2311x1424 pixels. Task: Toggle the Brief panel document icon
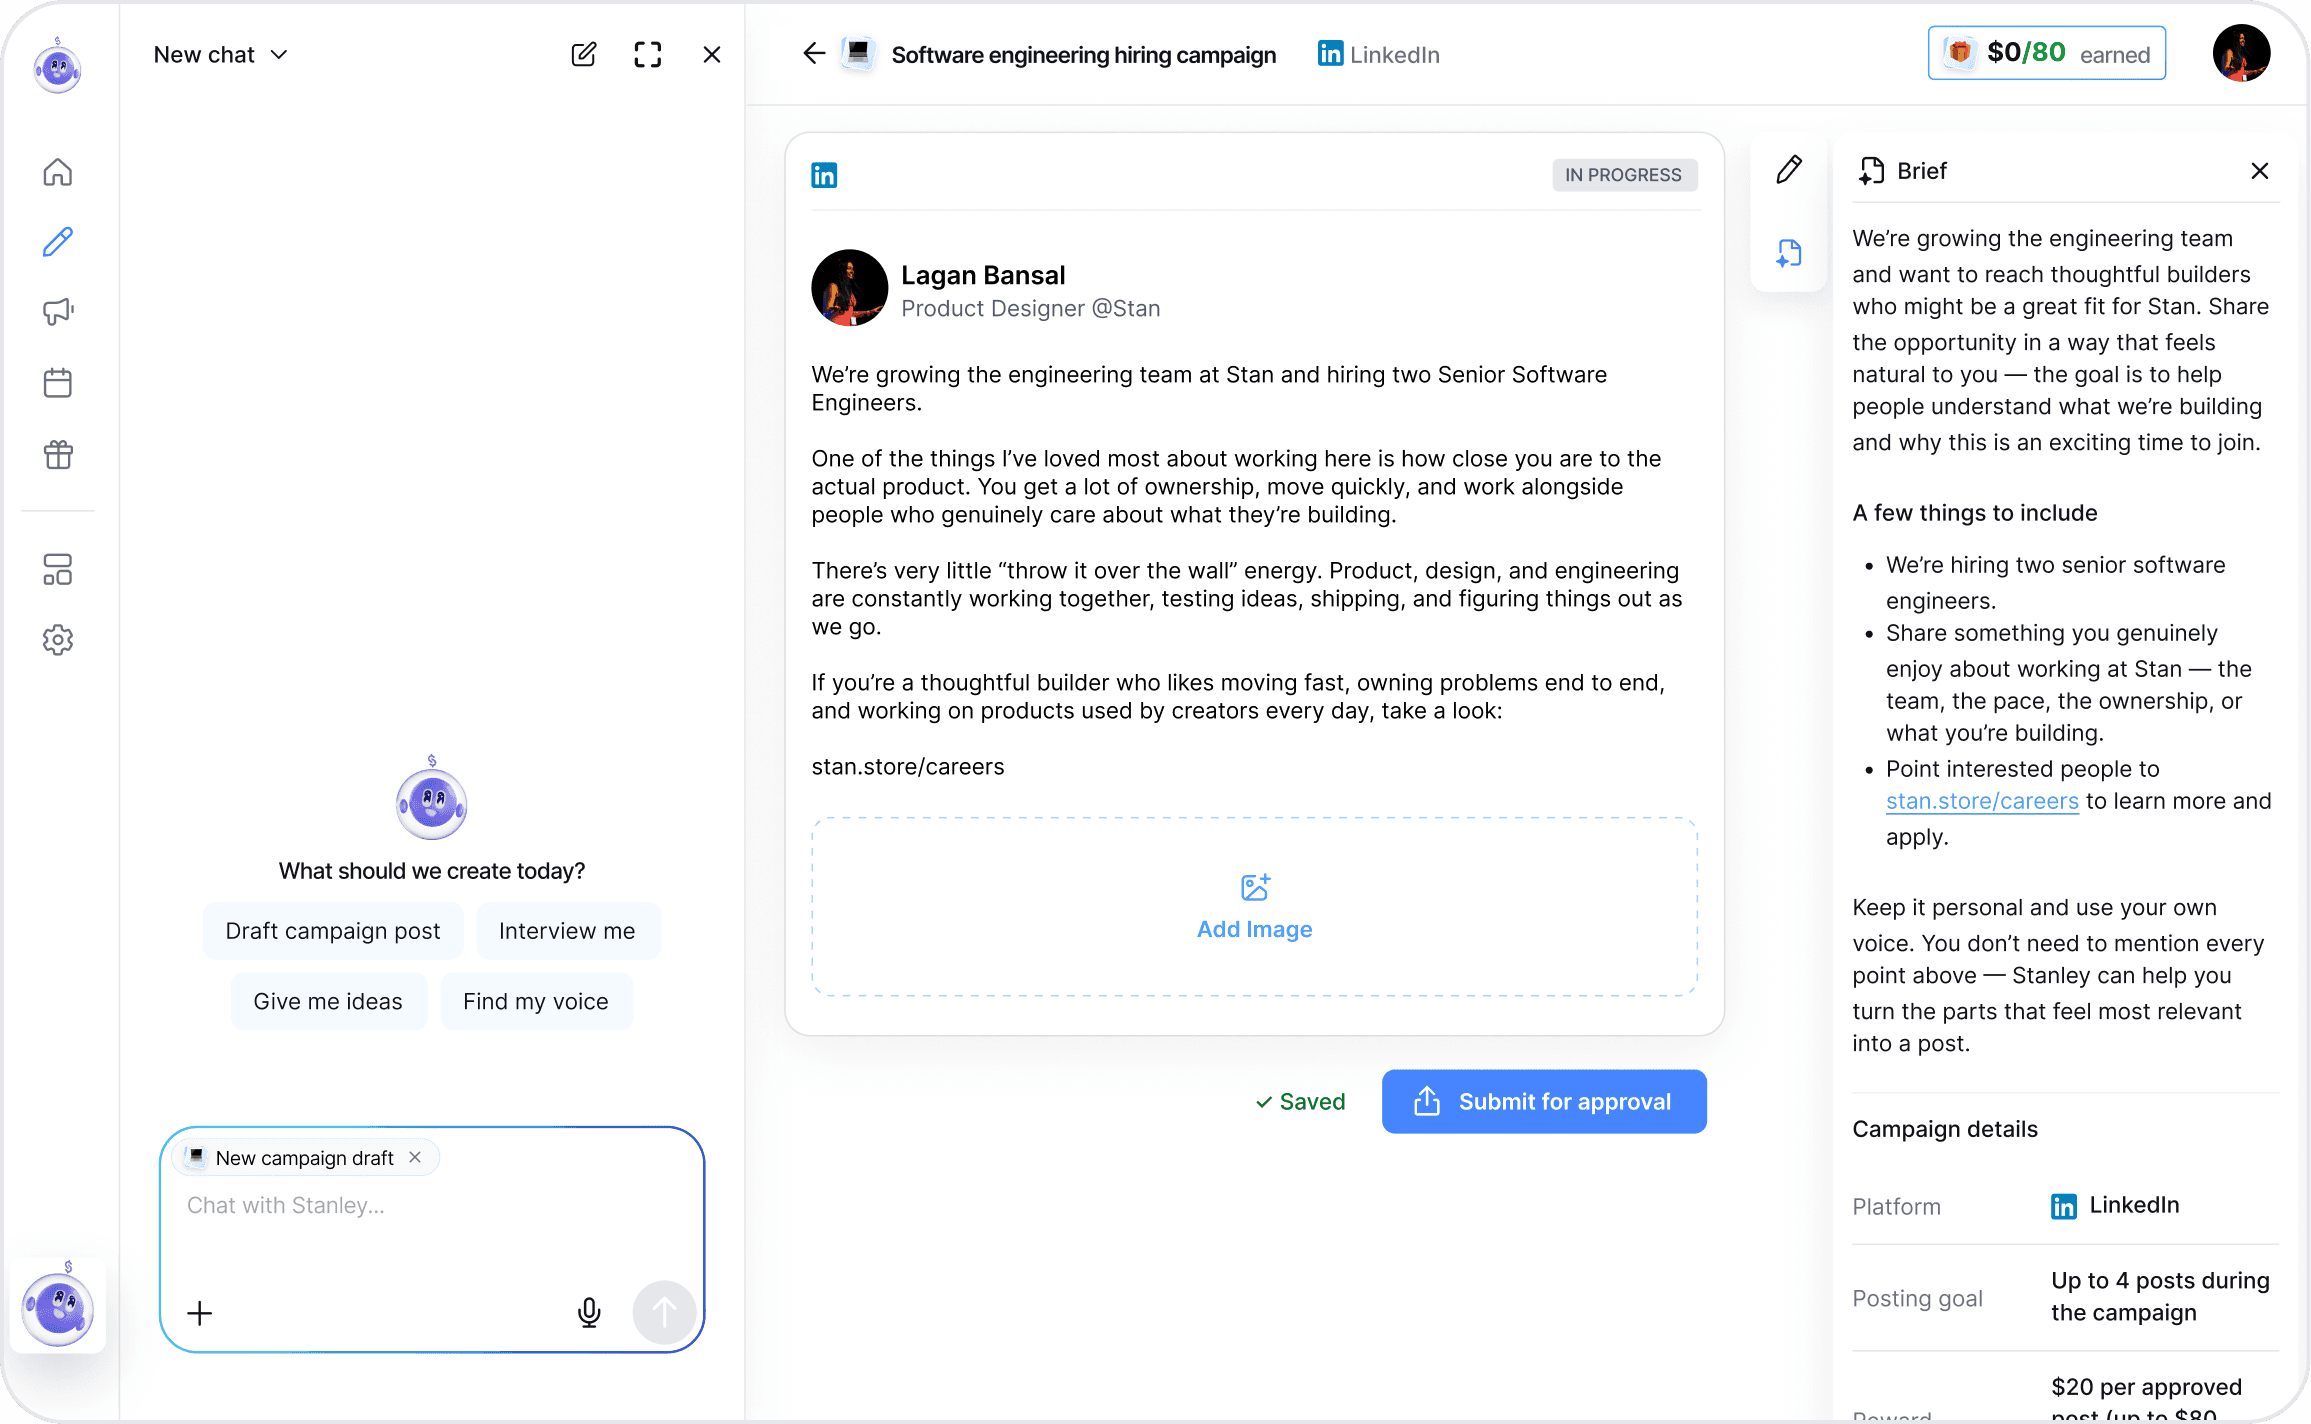pos(1789,253)
